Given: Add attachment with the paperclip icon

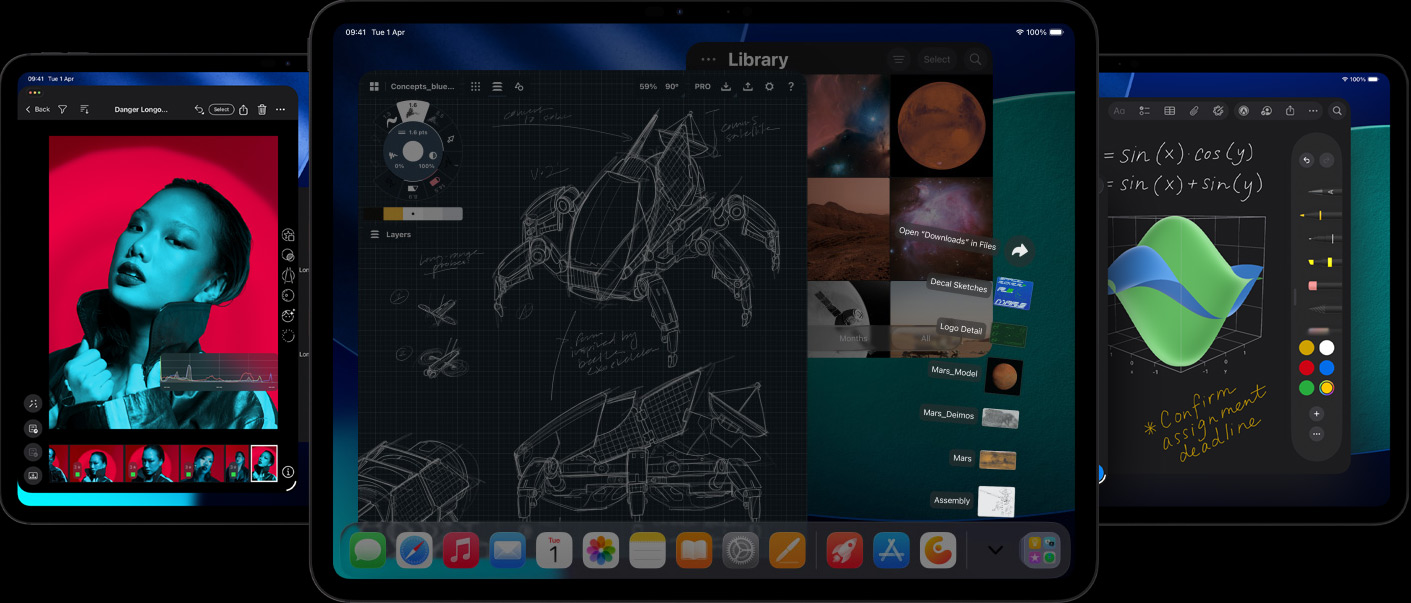Looking at the screenshot, I should pos(1193,111).
